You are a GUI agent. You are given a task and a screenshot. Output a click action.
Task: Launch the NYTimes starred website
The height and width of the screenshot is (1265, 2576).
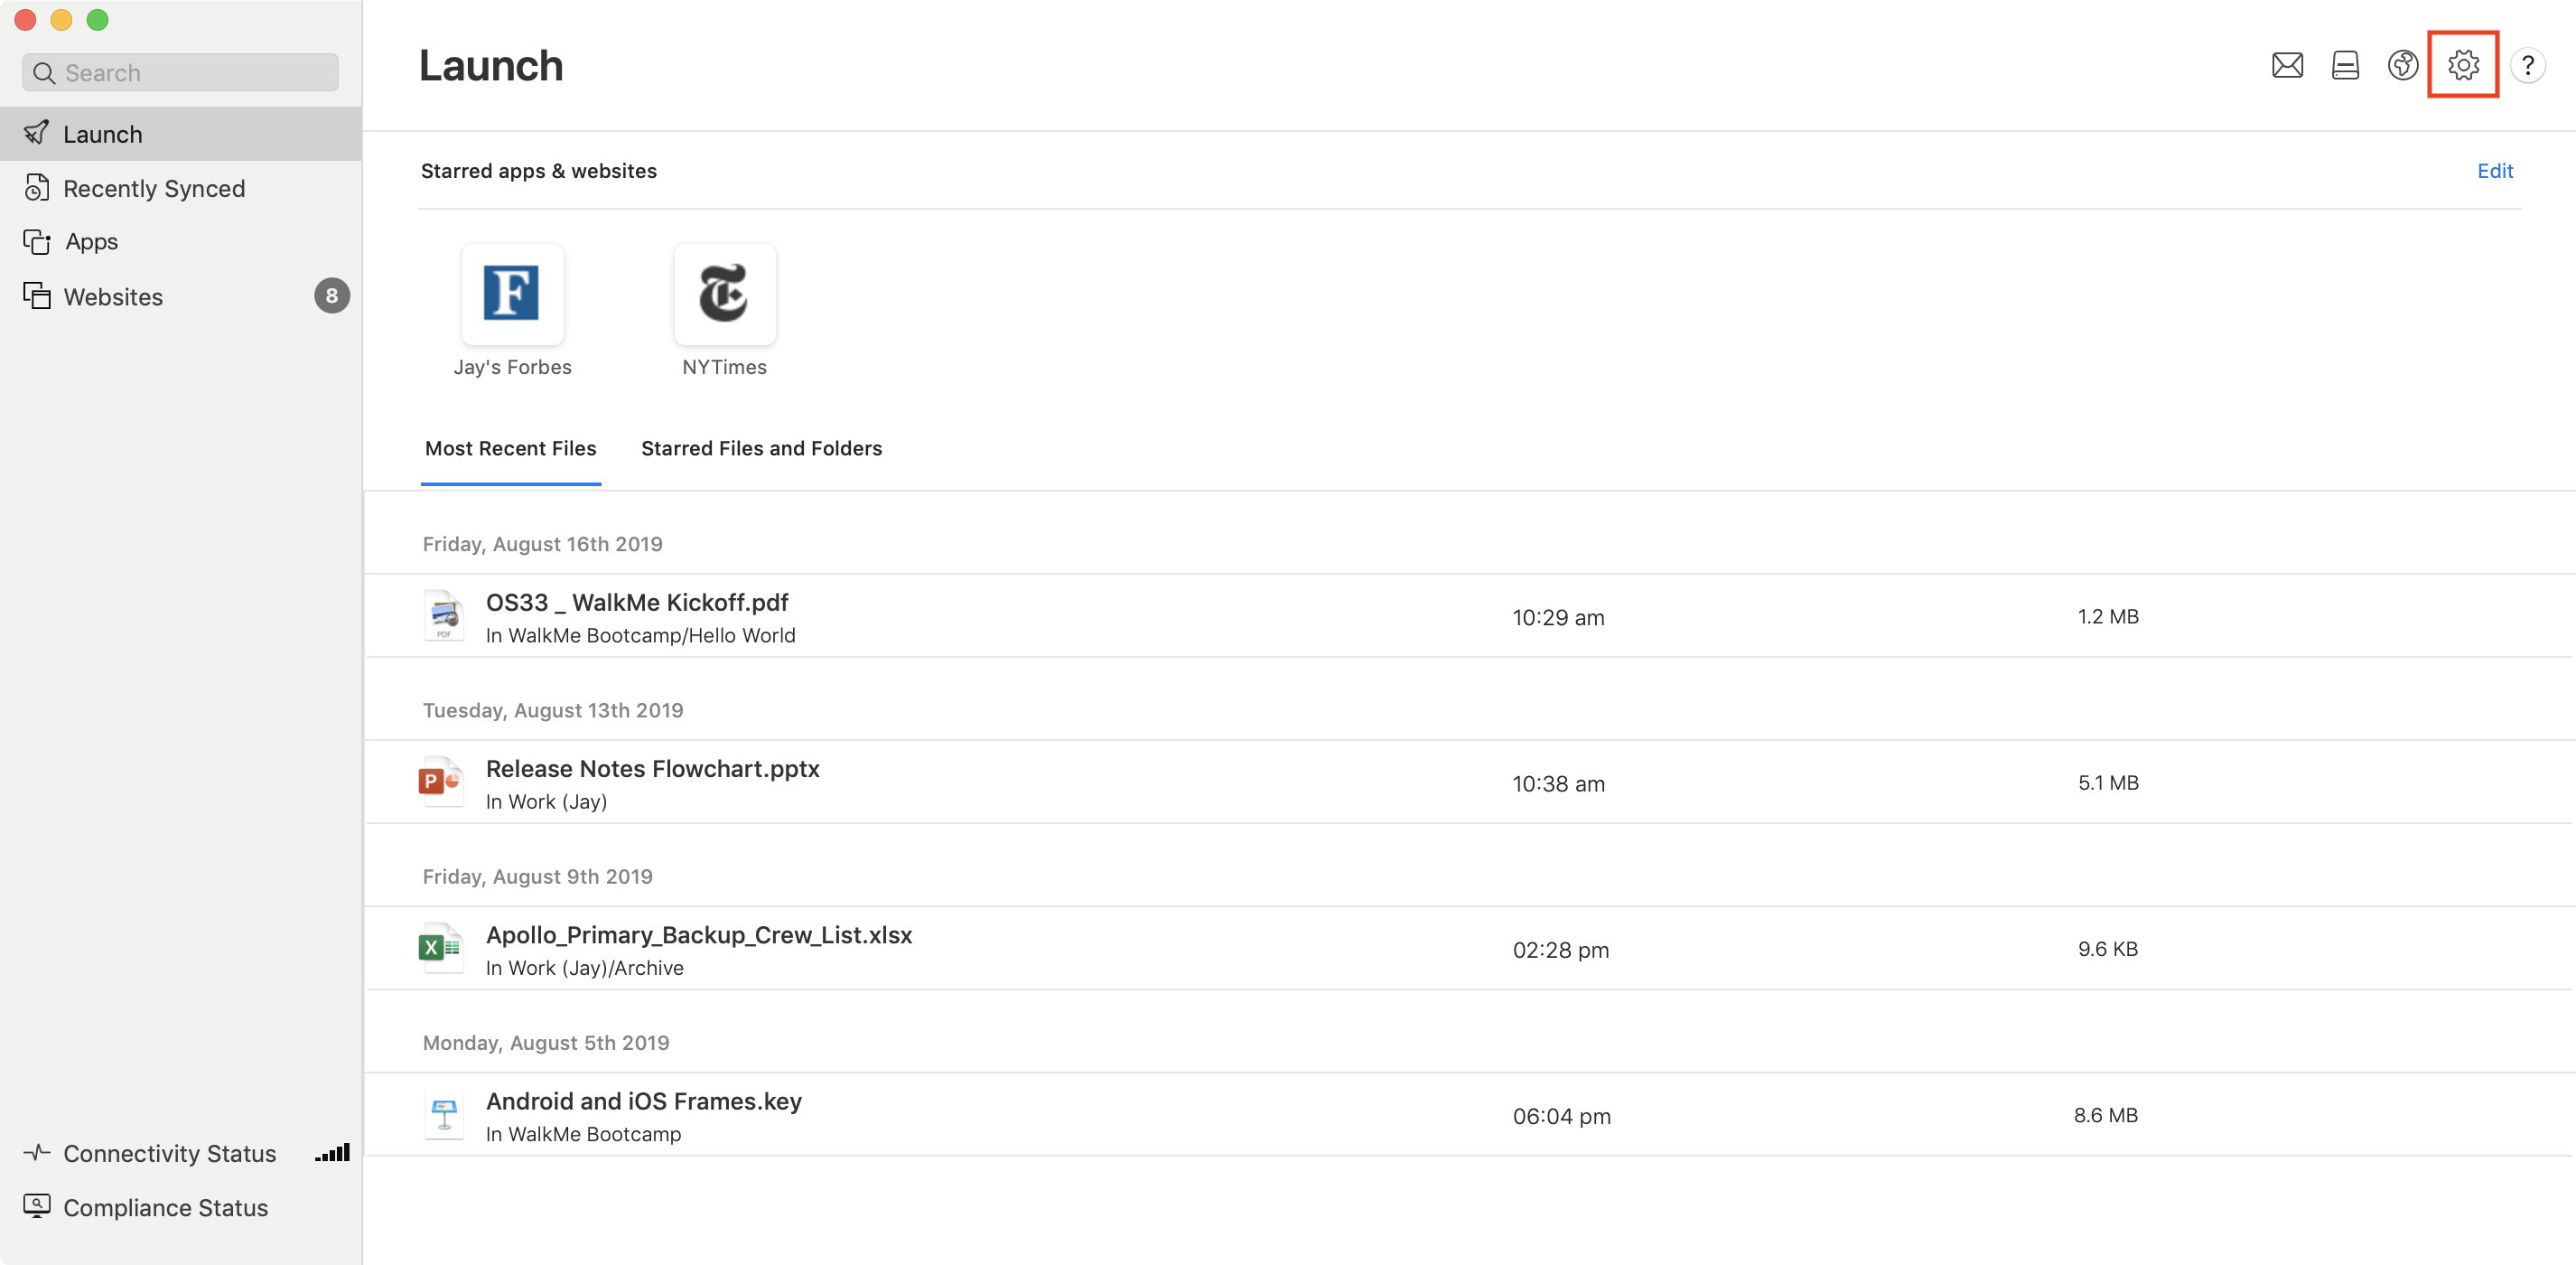724,294
